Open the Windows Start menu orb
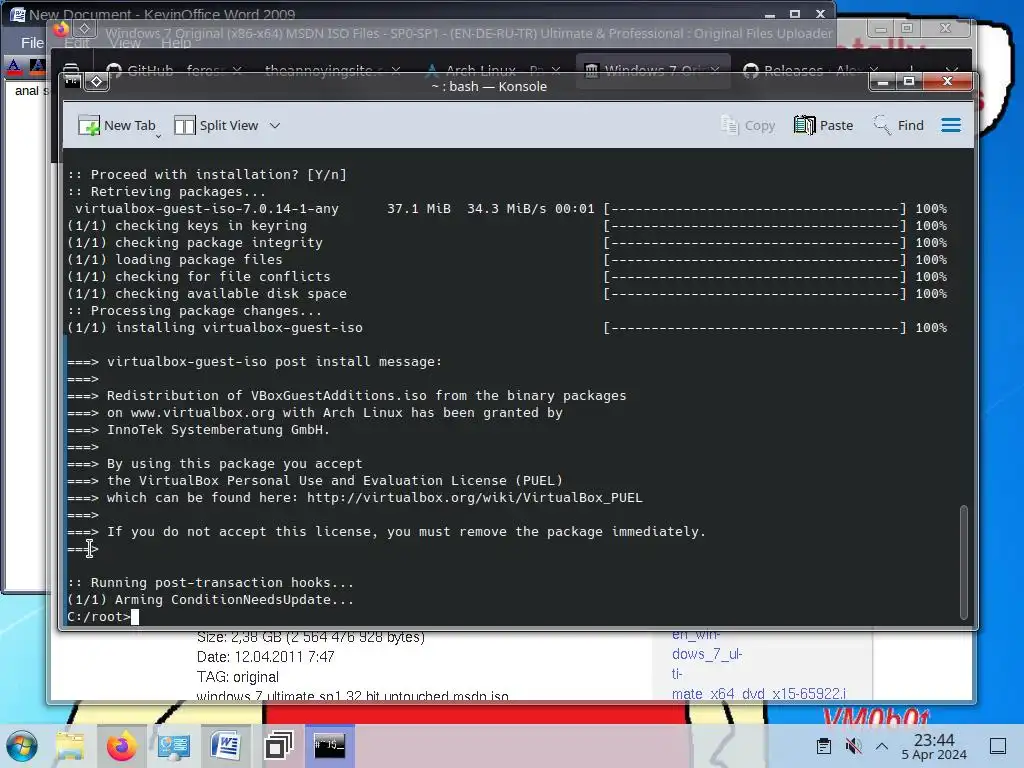The image size is (1024, 768). pos(22,746)
